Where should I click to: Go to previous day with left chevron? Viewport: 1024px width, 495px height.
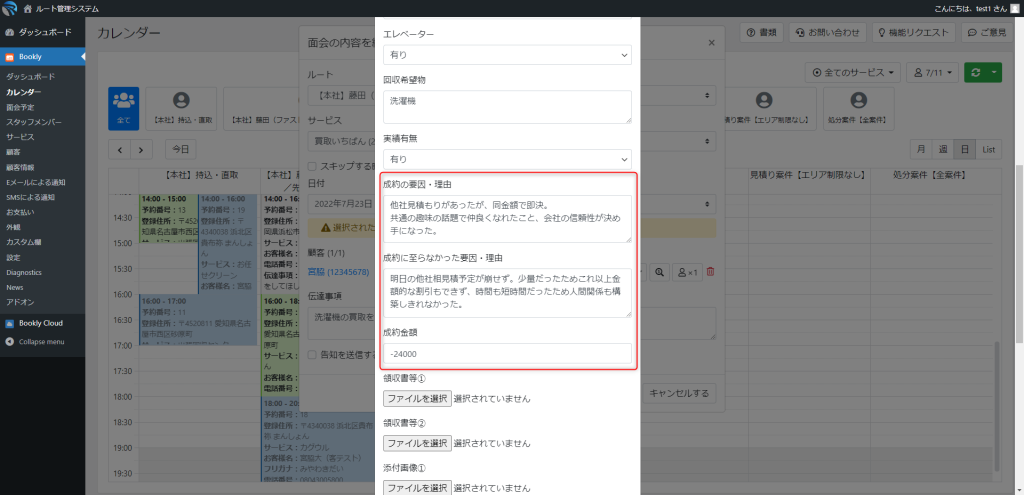pyautogui.click(x=120, y=149)
